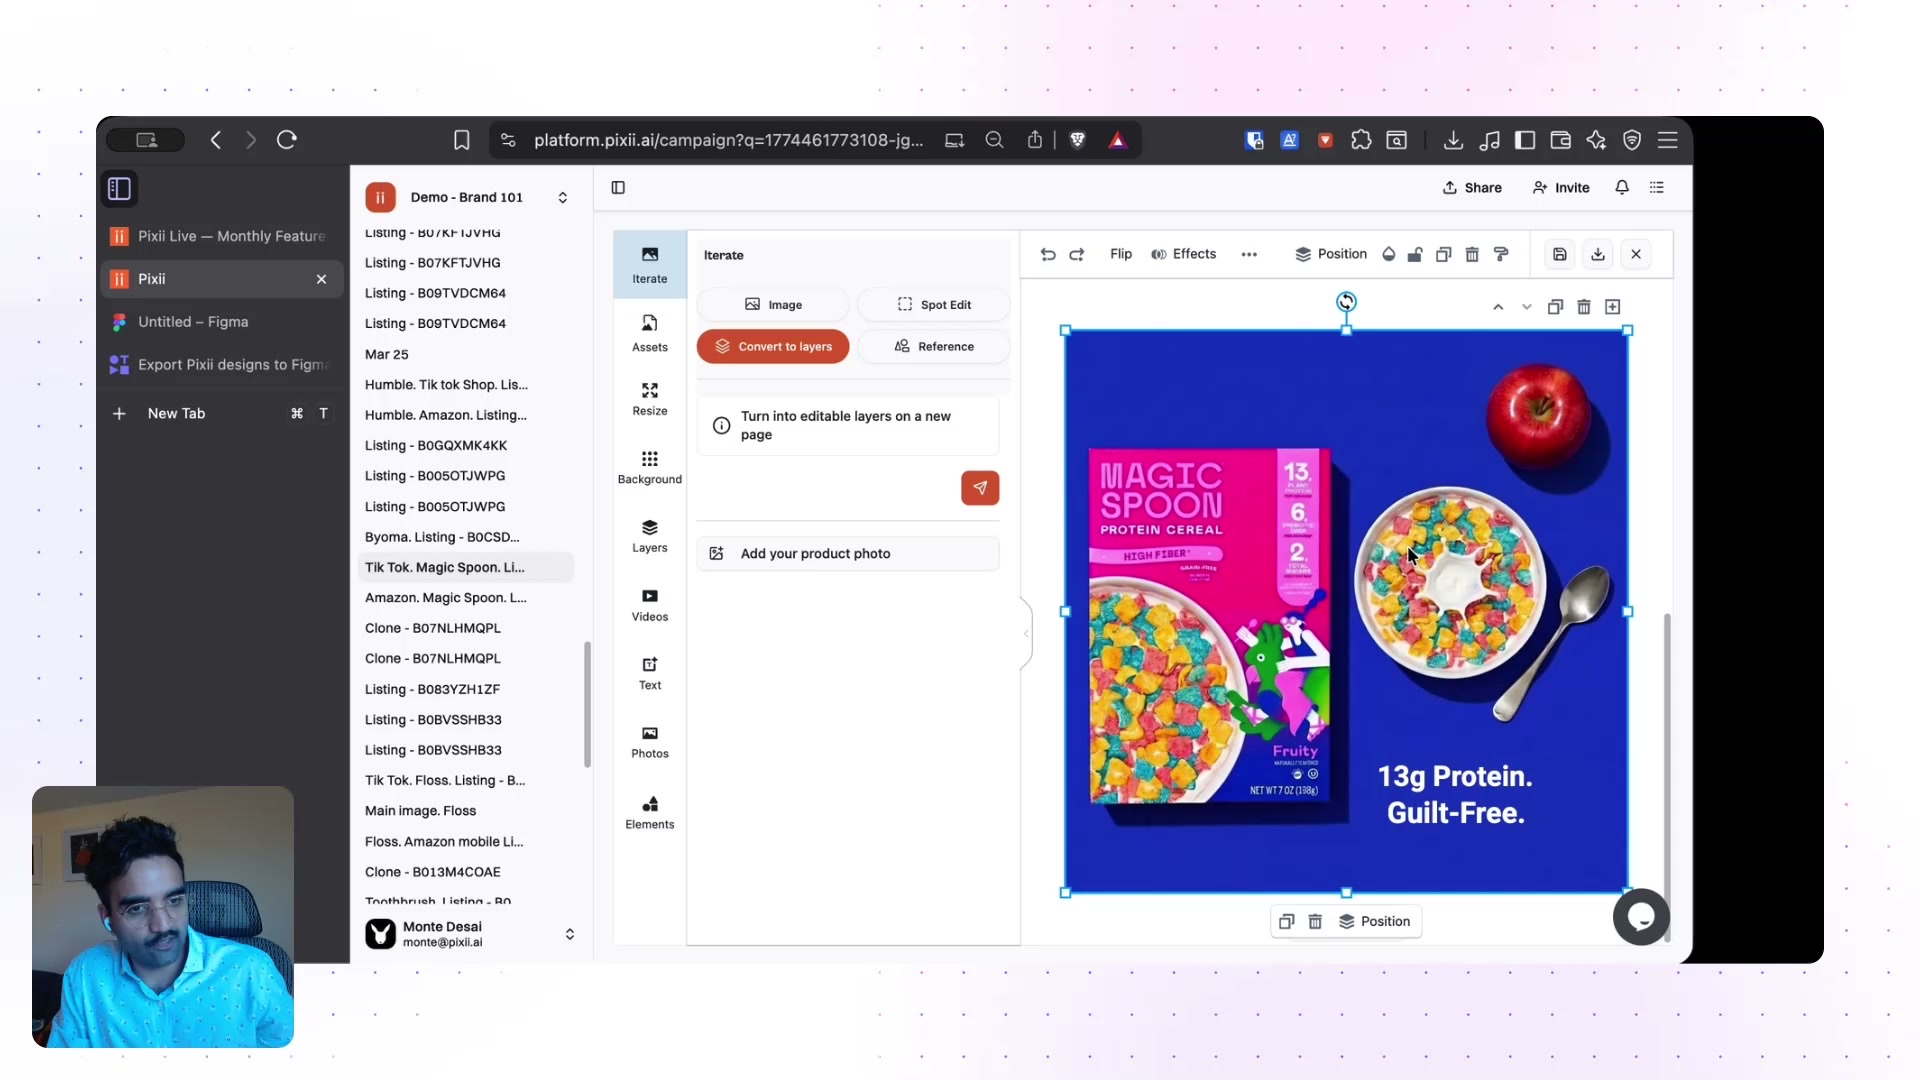Viewport: 1920px width, 1080px height.
Task: Move the page up with the chevron
Action: click(x=1498, y=308)
